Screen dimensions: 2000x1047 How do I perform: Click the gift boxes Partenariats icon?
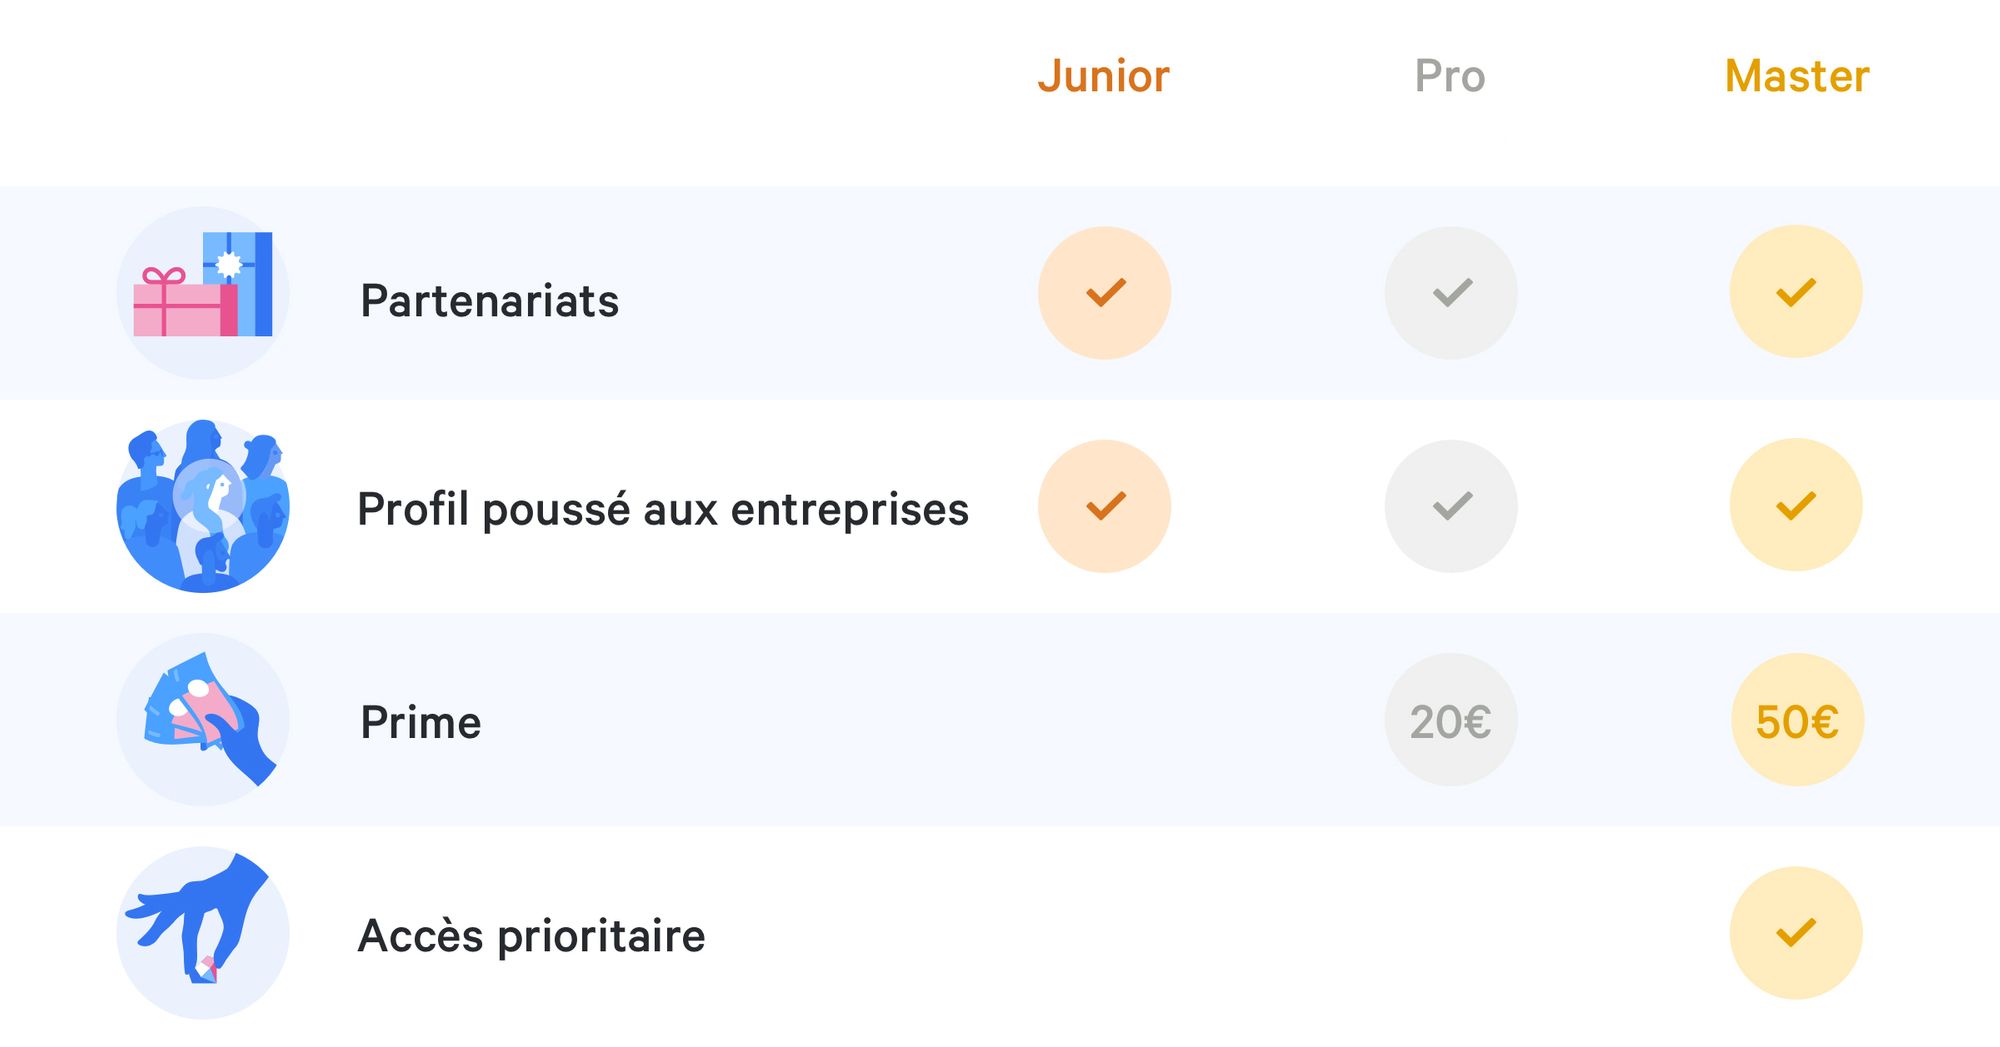tap(203, 293)
